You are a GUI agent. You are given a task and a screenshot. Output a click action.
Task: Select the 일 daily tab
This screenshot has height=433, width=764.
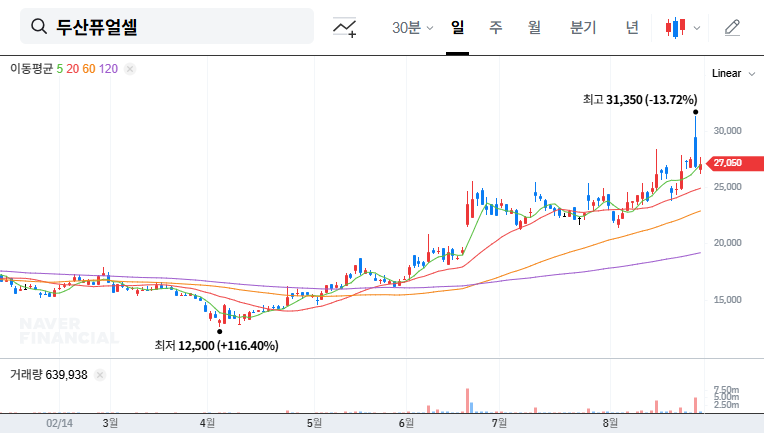[x=457, y=27]
